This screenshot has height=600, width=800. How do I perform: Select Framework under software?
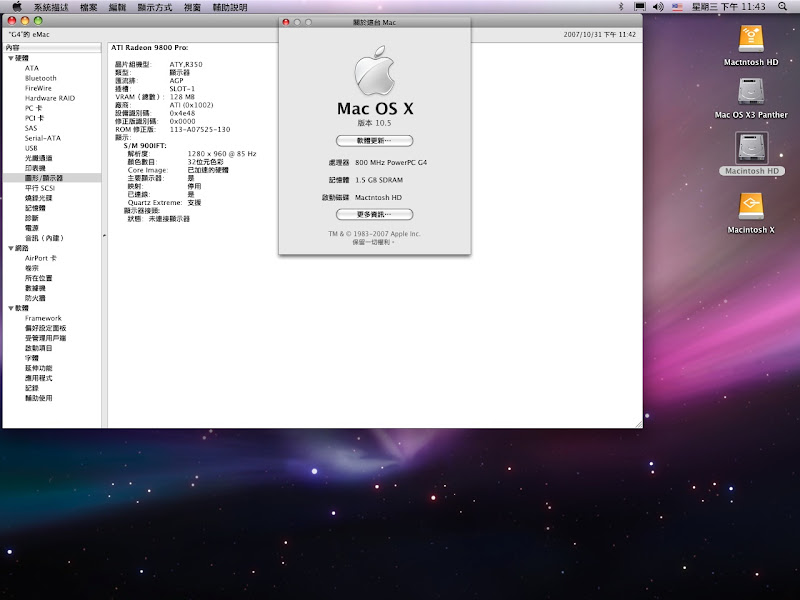[x=43, y=318]
